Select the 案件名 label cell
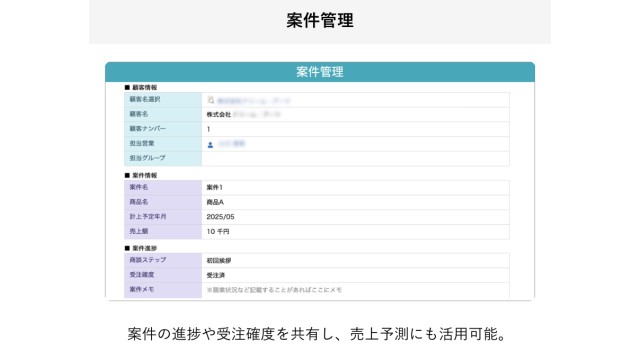 (163, 187)
